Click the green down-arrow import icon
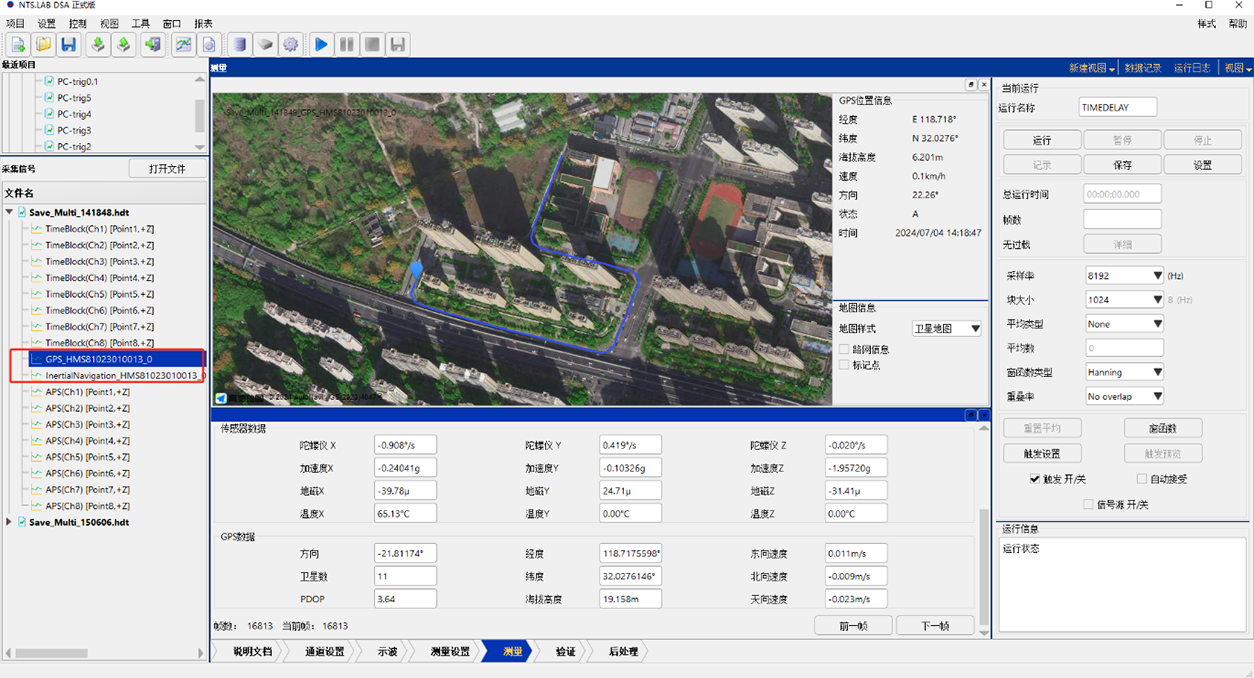 click(97, 44)
